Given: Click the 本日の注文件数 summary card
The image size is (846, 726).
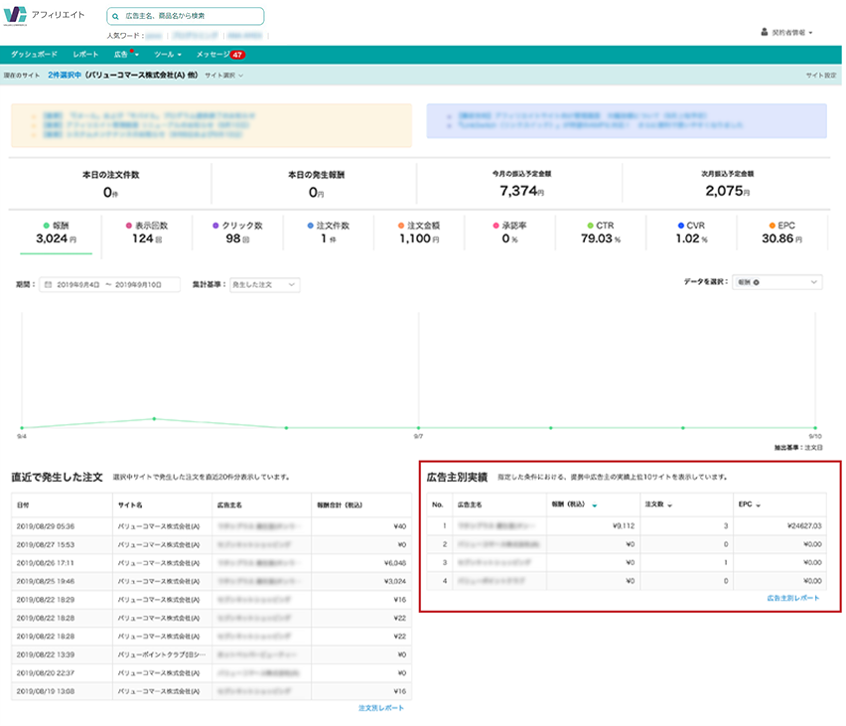Looking at the screenshot, I should coord(111,184).
